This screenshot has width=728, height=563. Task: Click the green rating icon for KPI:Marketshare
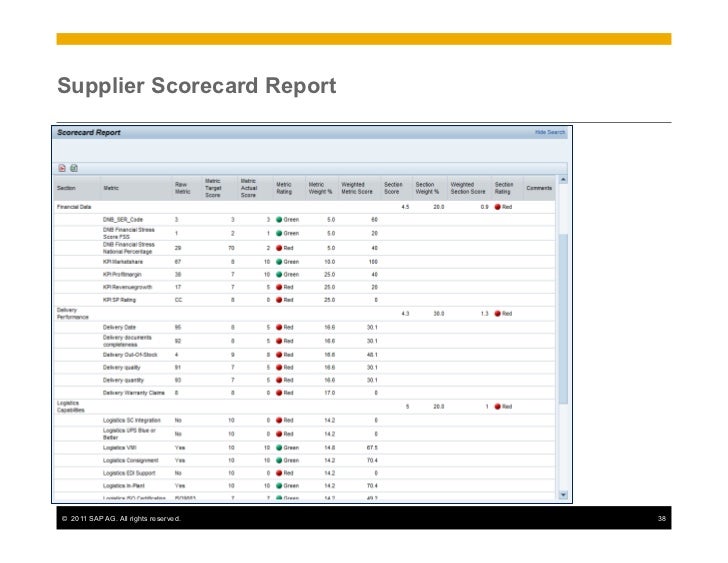click(279, 262)
